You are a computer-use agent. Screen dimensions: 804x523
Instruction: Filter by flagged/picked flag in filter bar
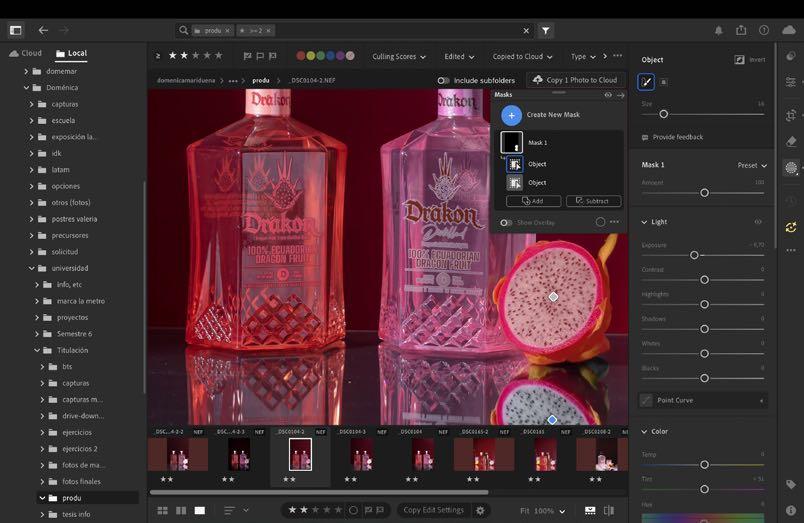coord(247,56)
